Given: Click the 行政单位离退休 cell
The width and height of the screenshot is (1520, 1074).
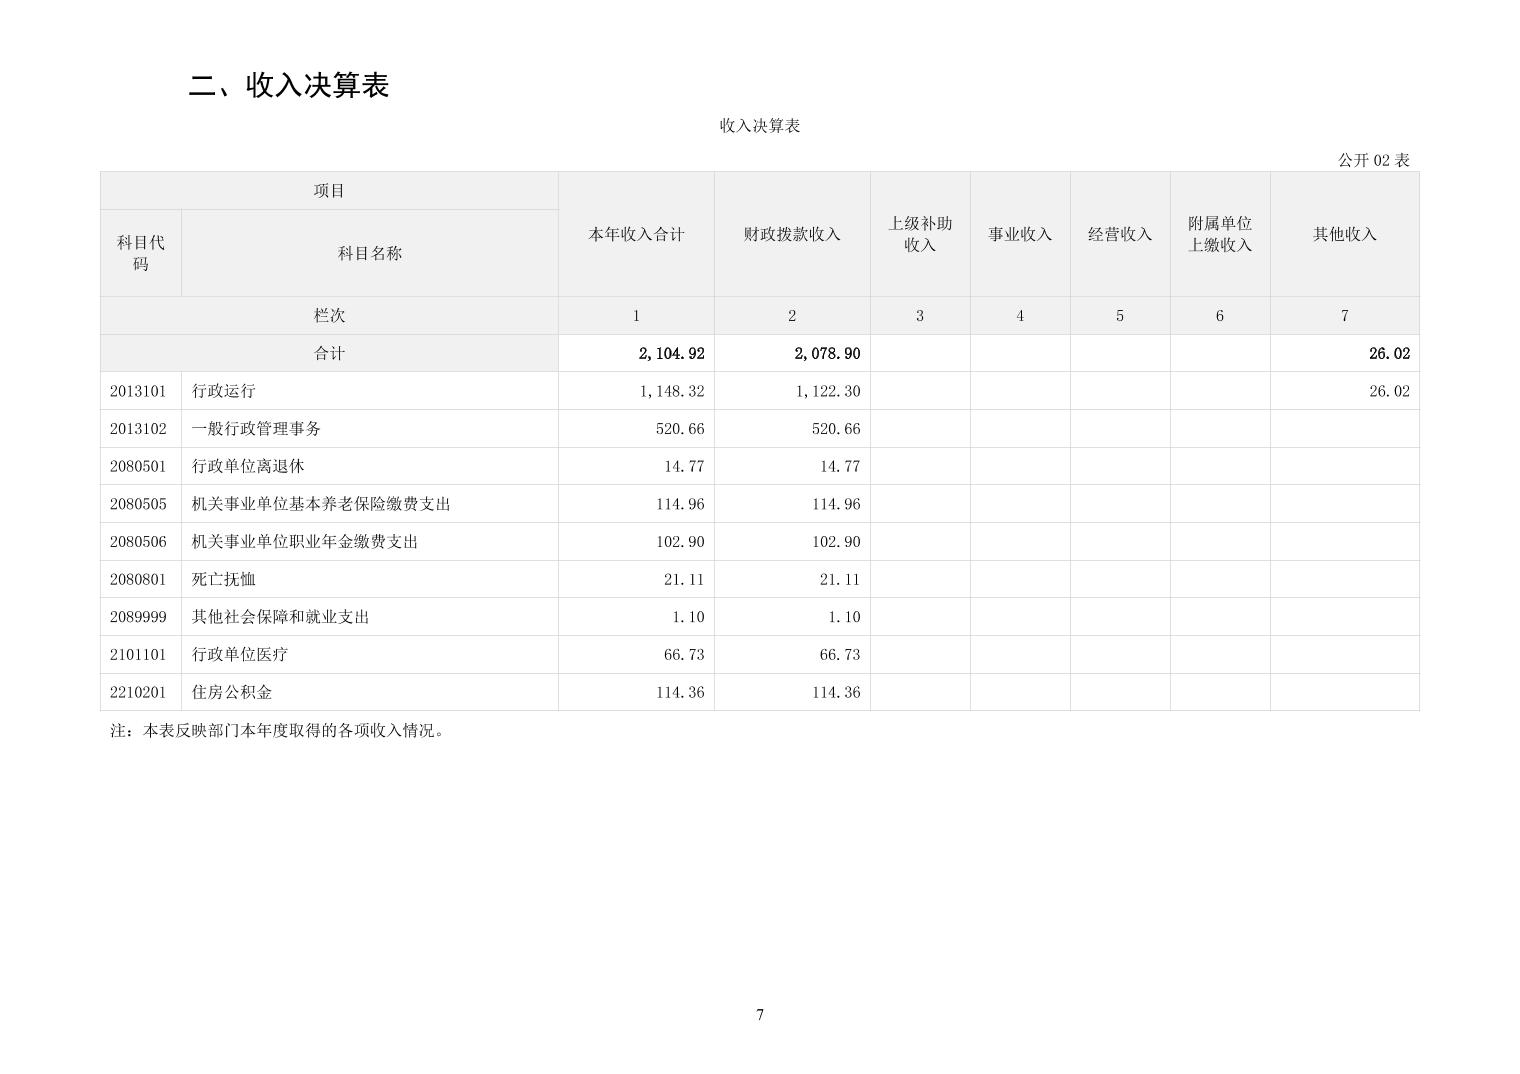Looking at the screenshot, I should [248, 466].
